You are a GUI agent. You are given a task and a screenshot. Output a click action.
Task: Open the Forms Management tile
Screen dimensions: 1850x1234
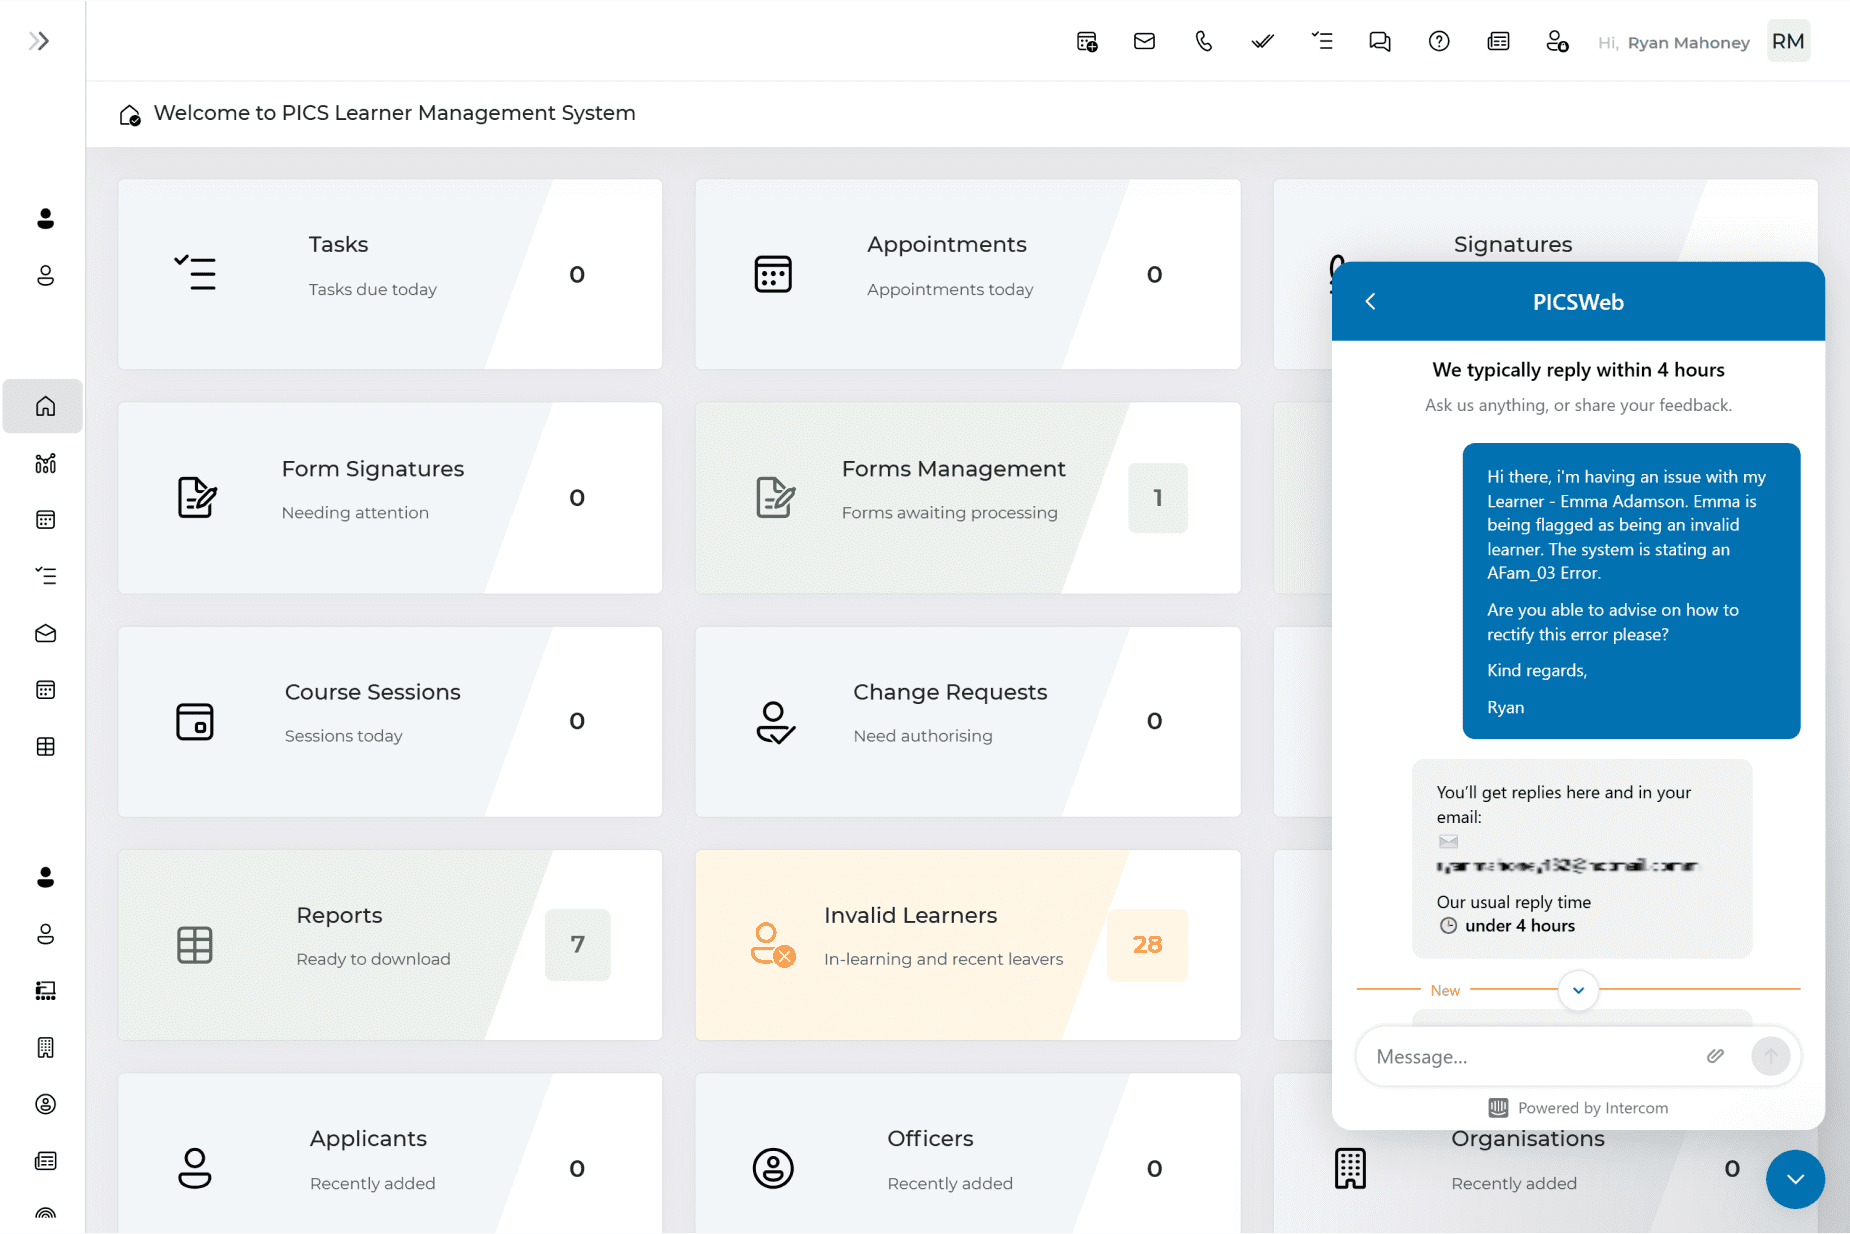click(x=967, y=498)
